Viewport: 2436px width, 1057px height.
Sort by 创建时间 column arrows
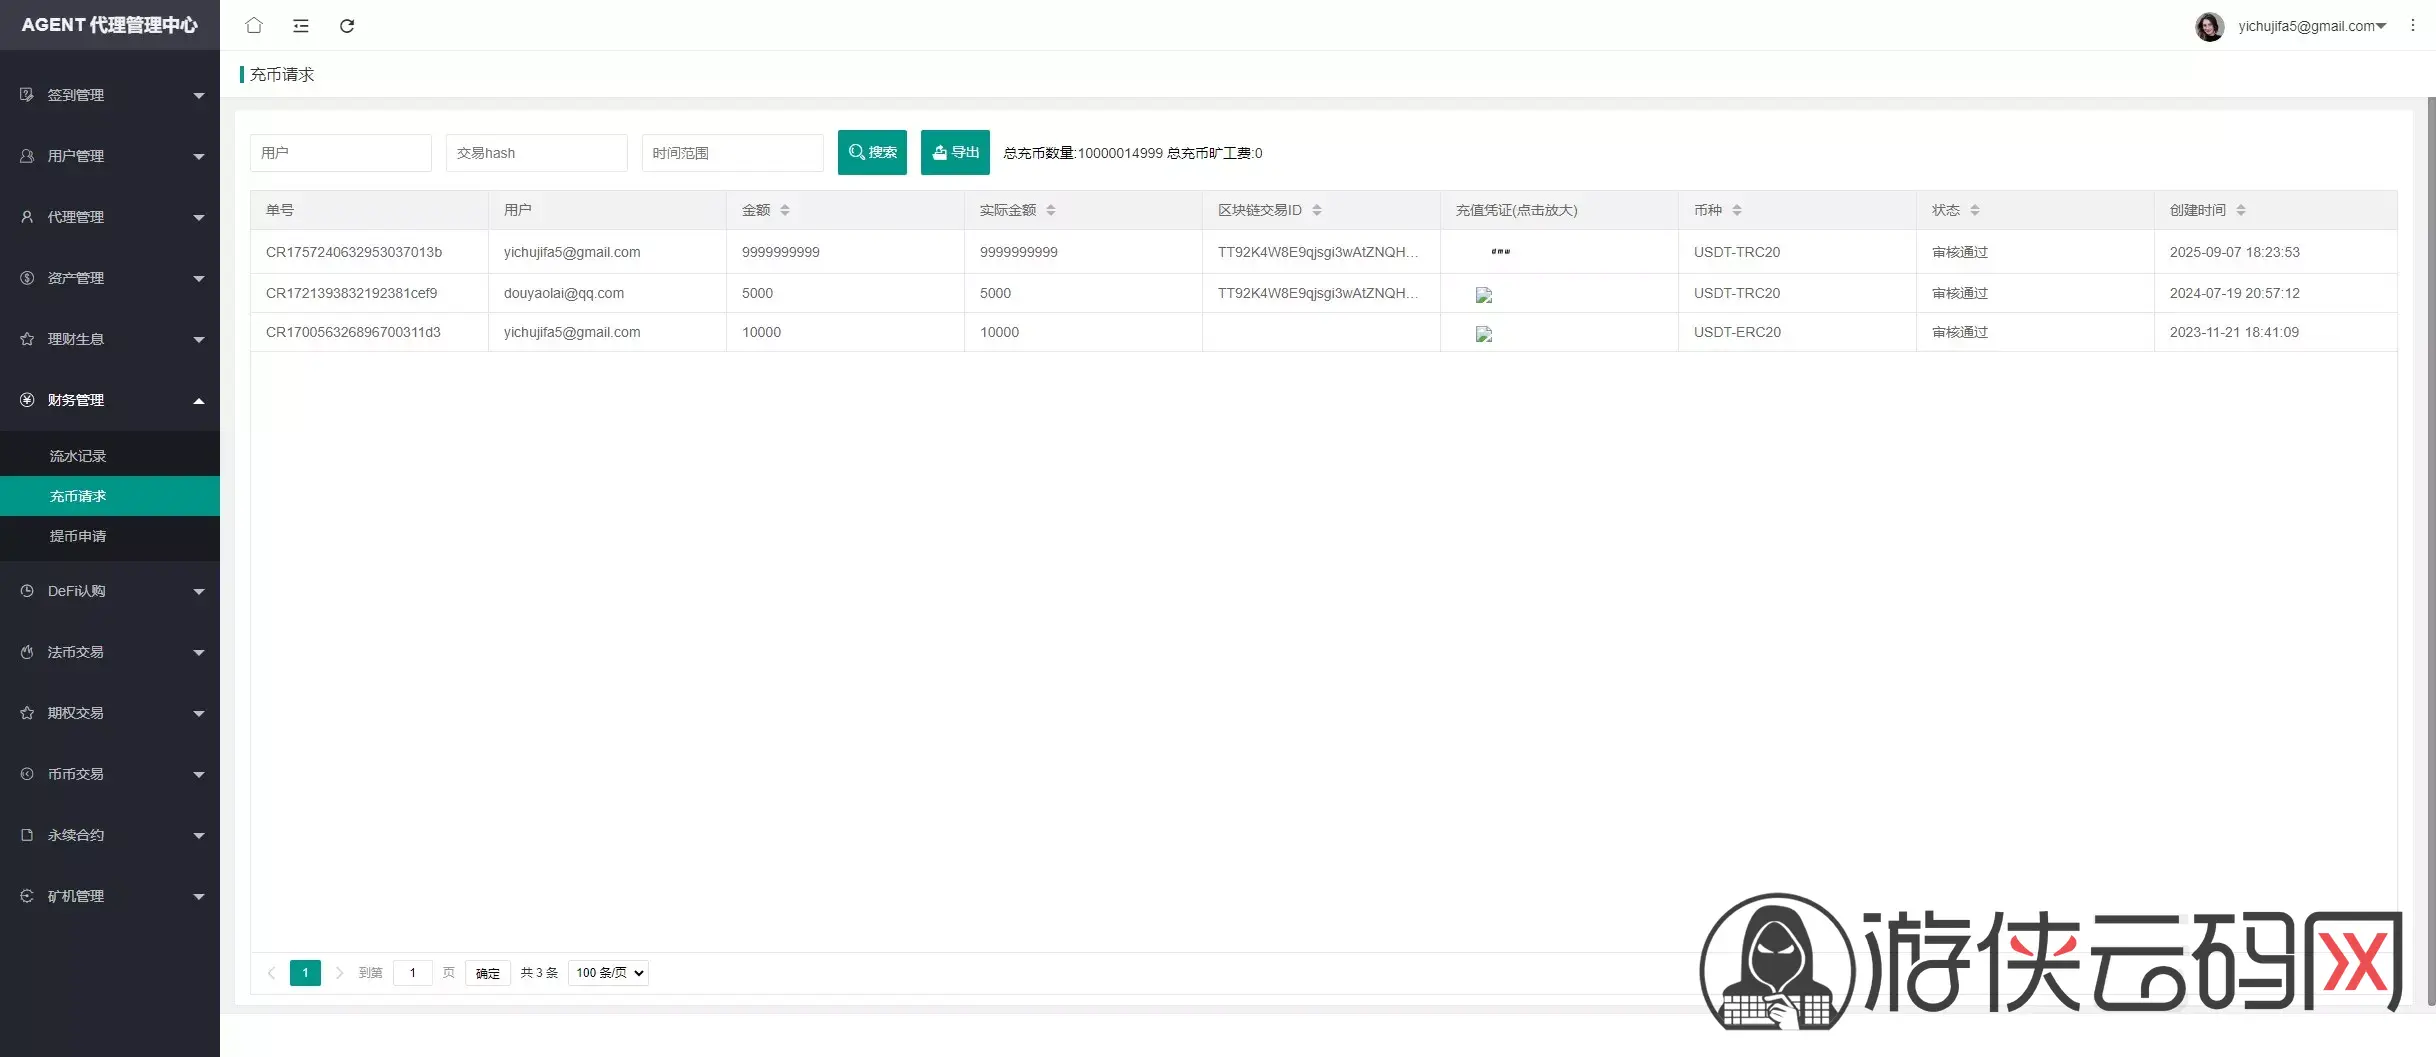coord(2241,210)
